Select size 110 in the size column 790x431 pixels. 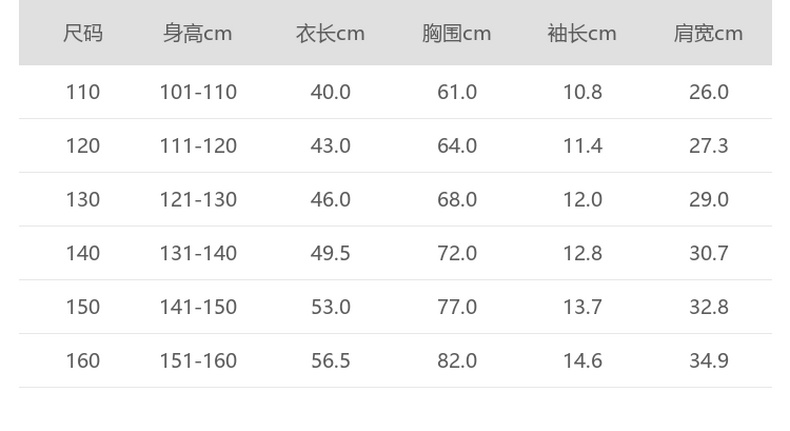83,92
